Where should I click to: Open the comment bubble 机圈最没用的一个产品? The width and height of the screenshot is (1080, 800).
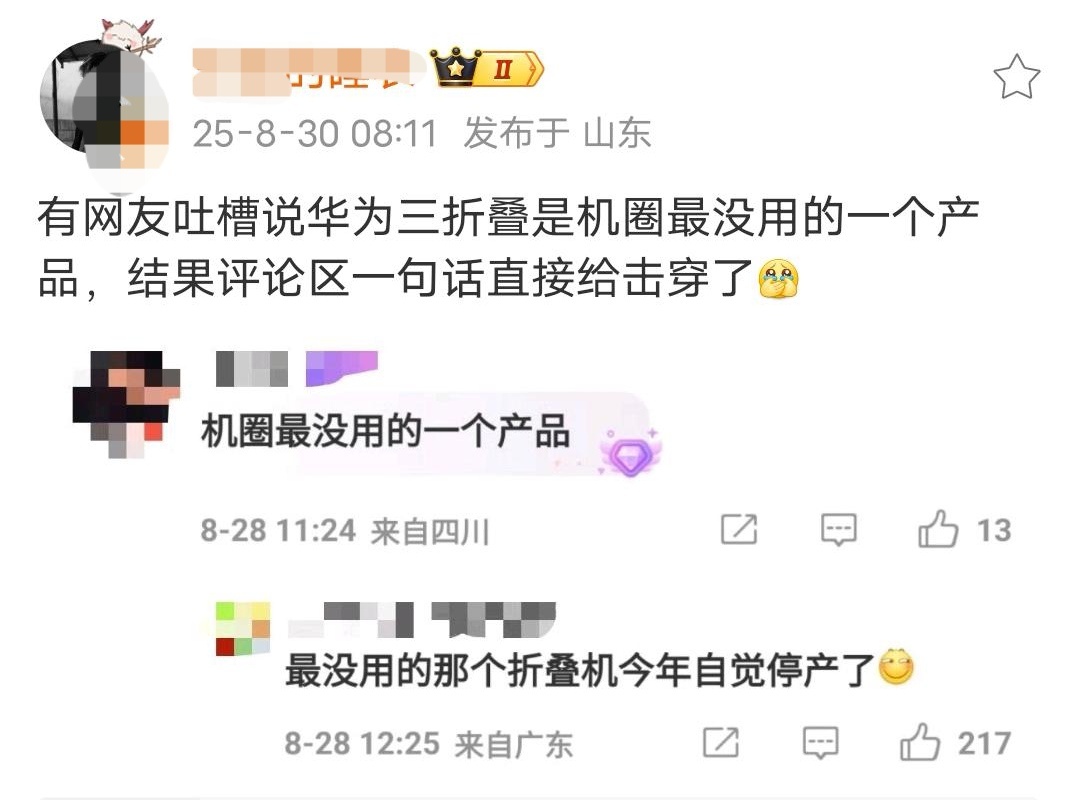pos(385,432)
